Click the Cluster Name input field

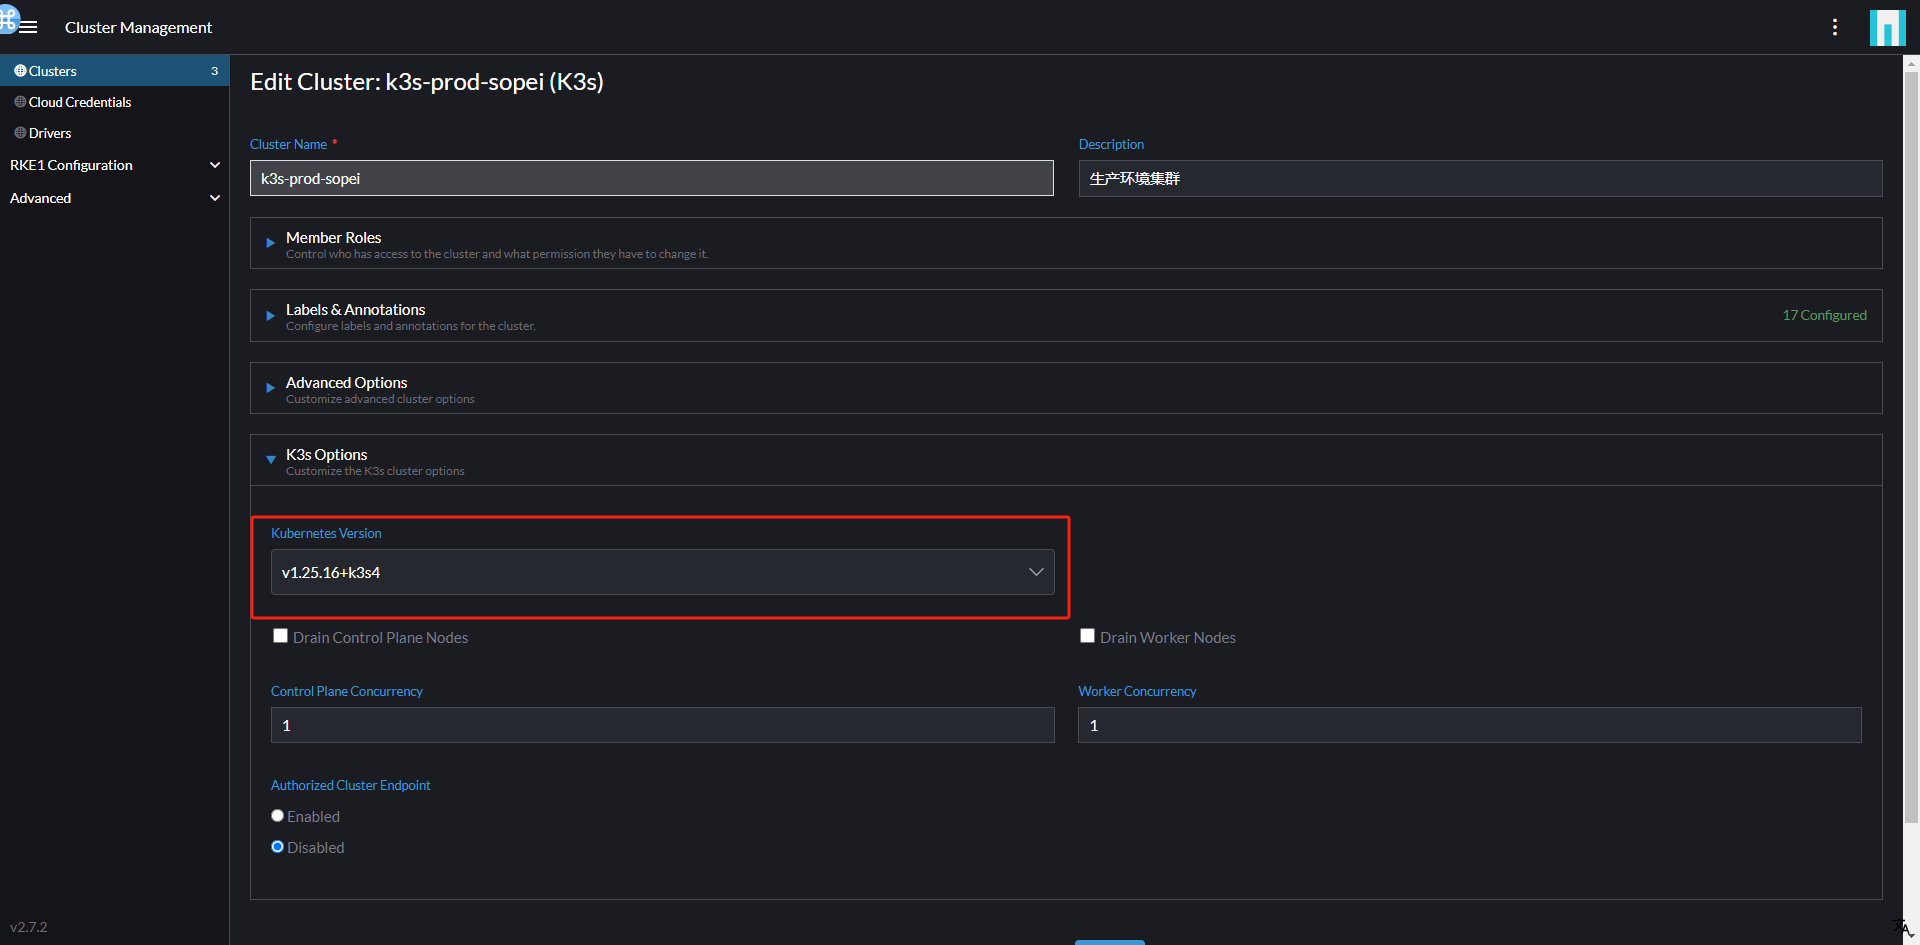click(651, 178)
